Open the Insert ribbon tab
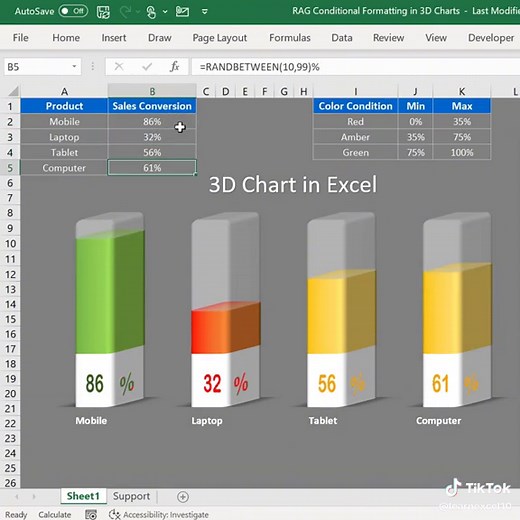This screenshot has height=520, width=520. click(114, 38)
